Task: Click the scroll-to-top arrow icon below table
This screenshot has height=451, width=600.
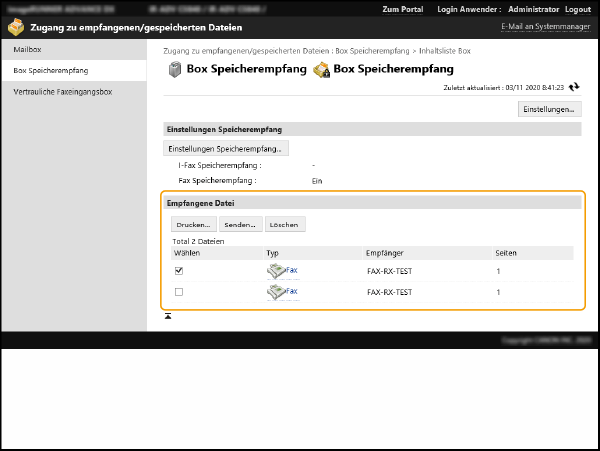Action: [168, 316]
